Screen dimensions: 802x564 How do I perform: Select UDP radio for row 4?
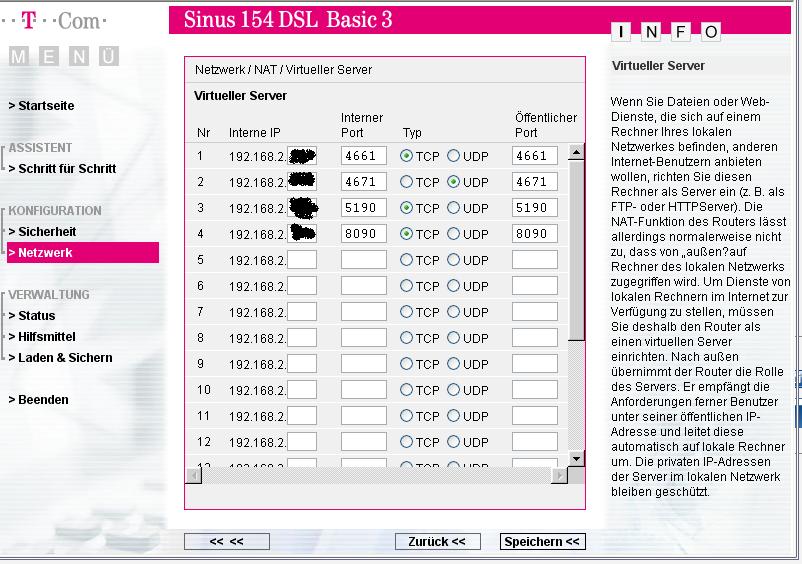[x=454, y=234]
